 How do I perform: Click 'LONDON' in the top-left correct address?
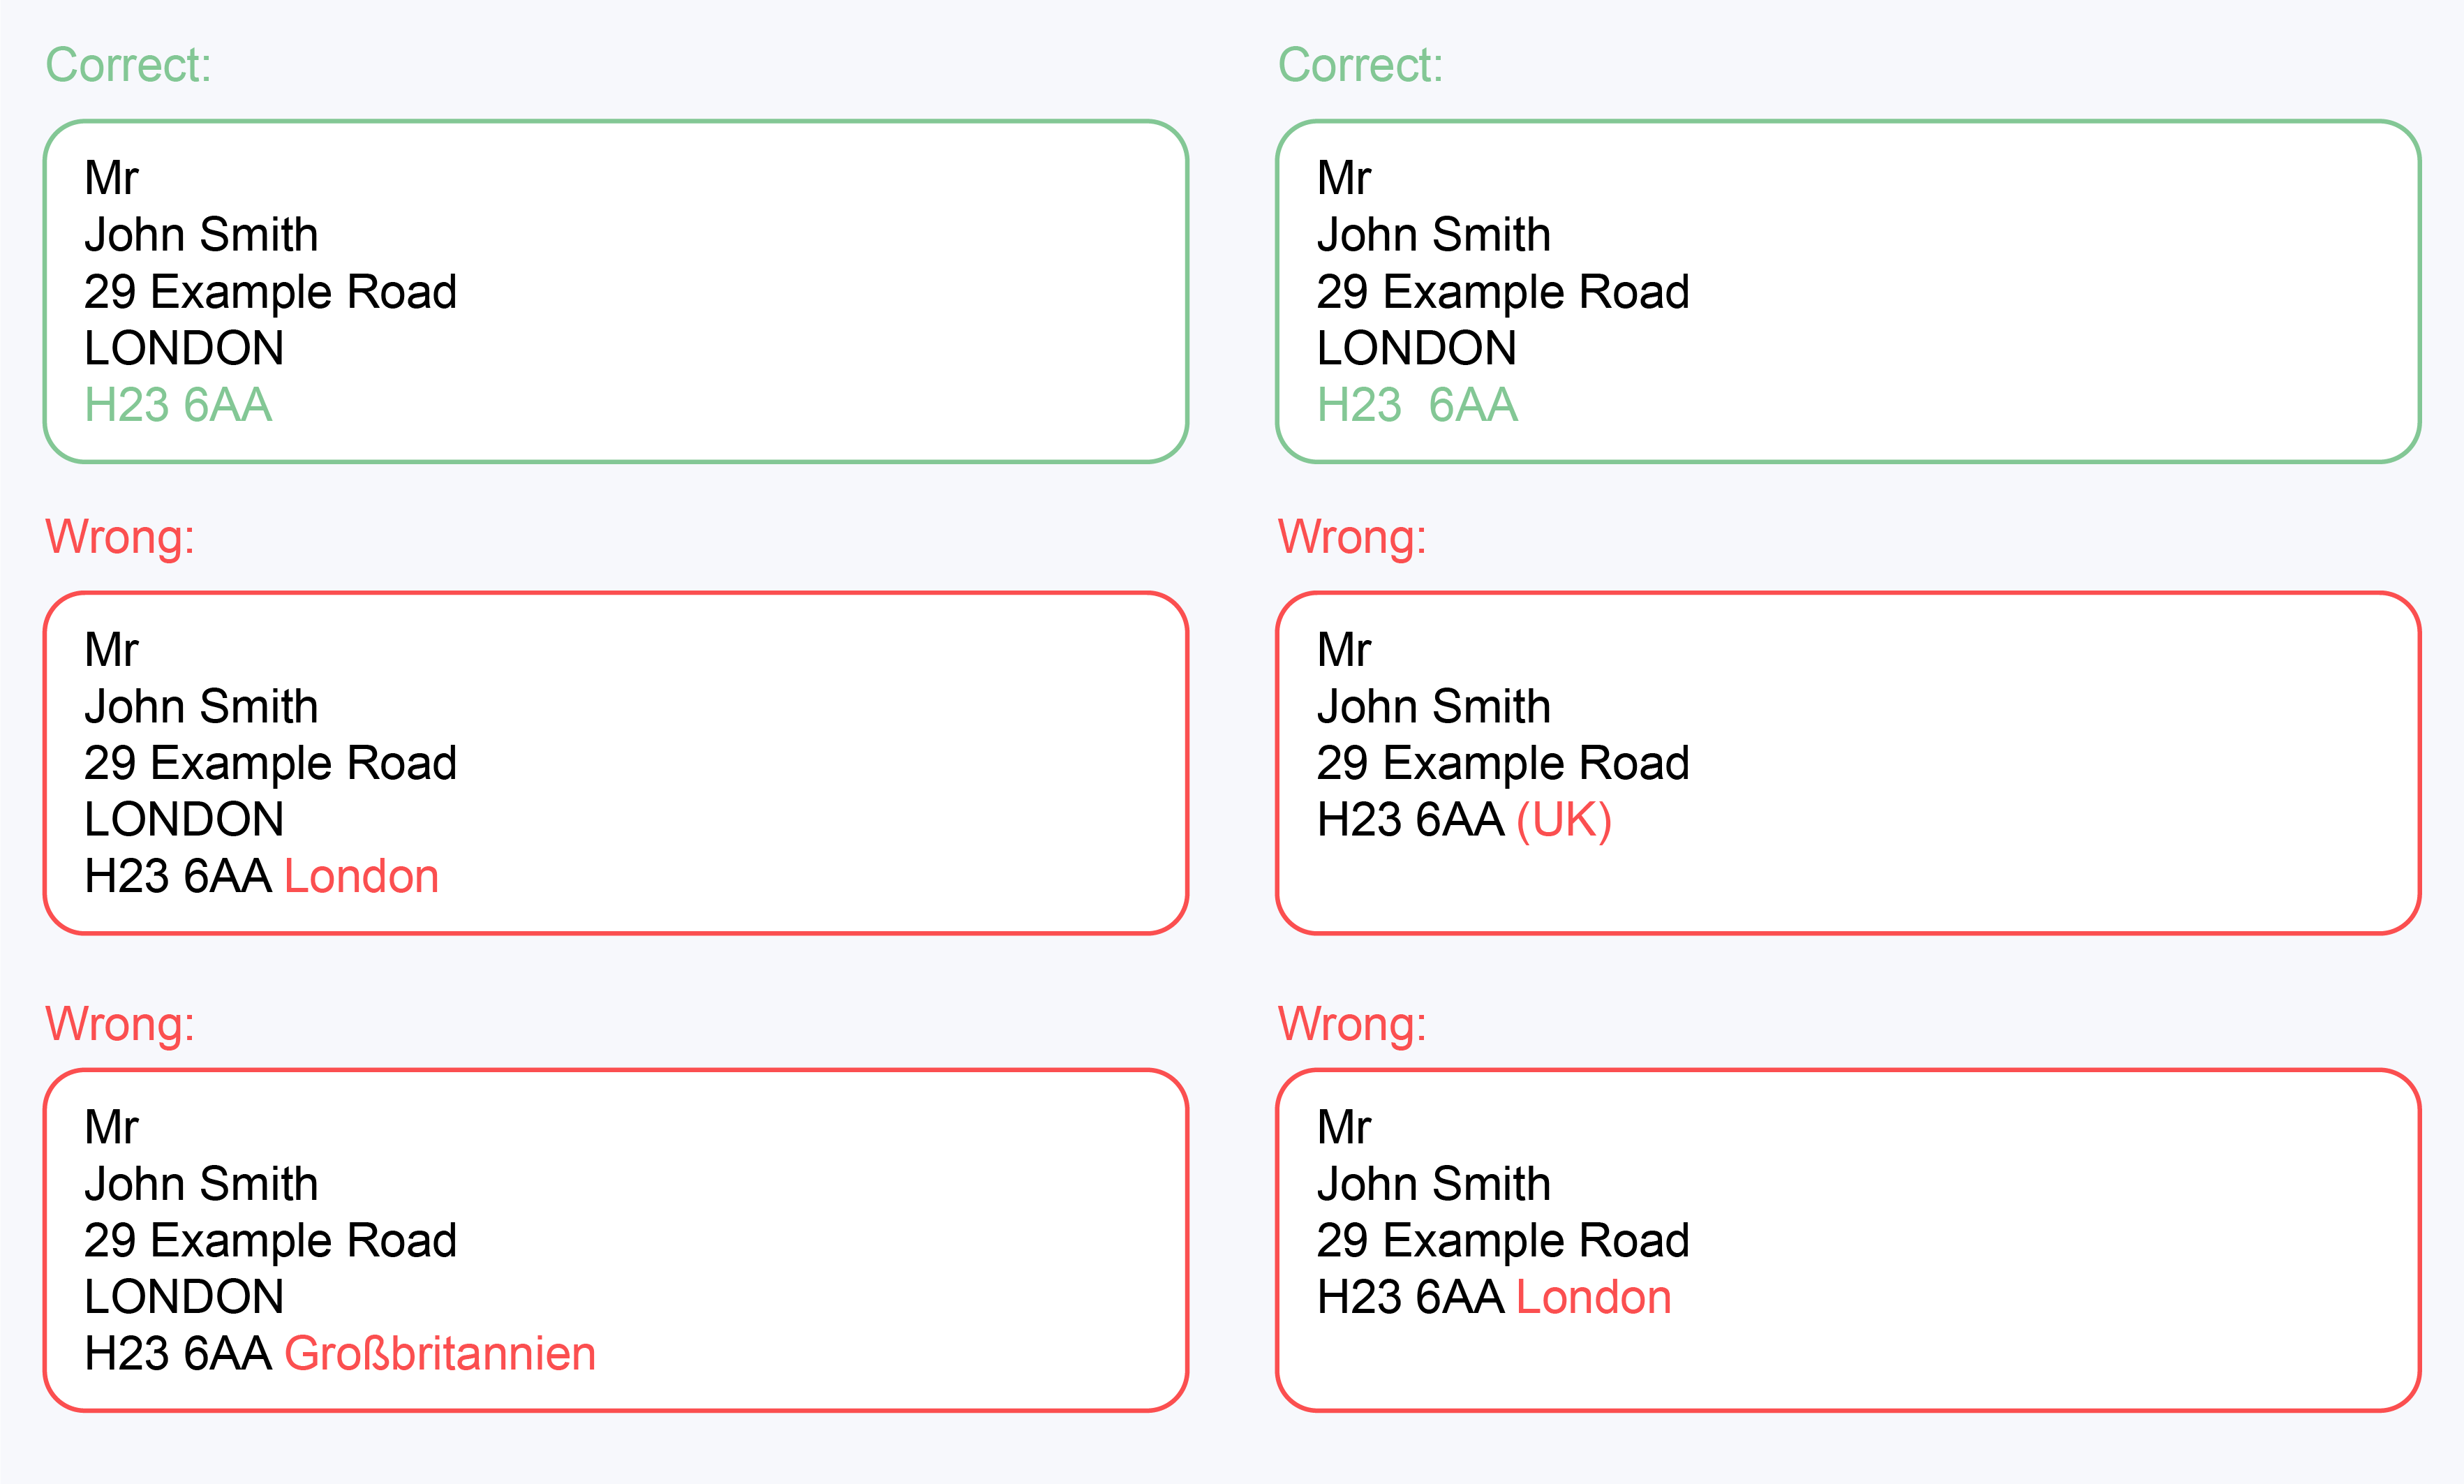click(184, 348)
